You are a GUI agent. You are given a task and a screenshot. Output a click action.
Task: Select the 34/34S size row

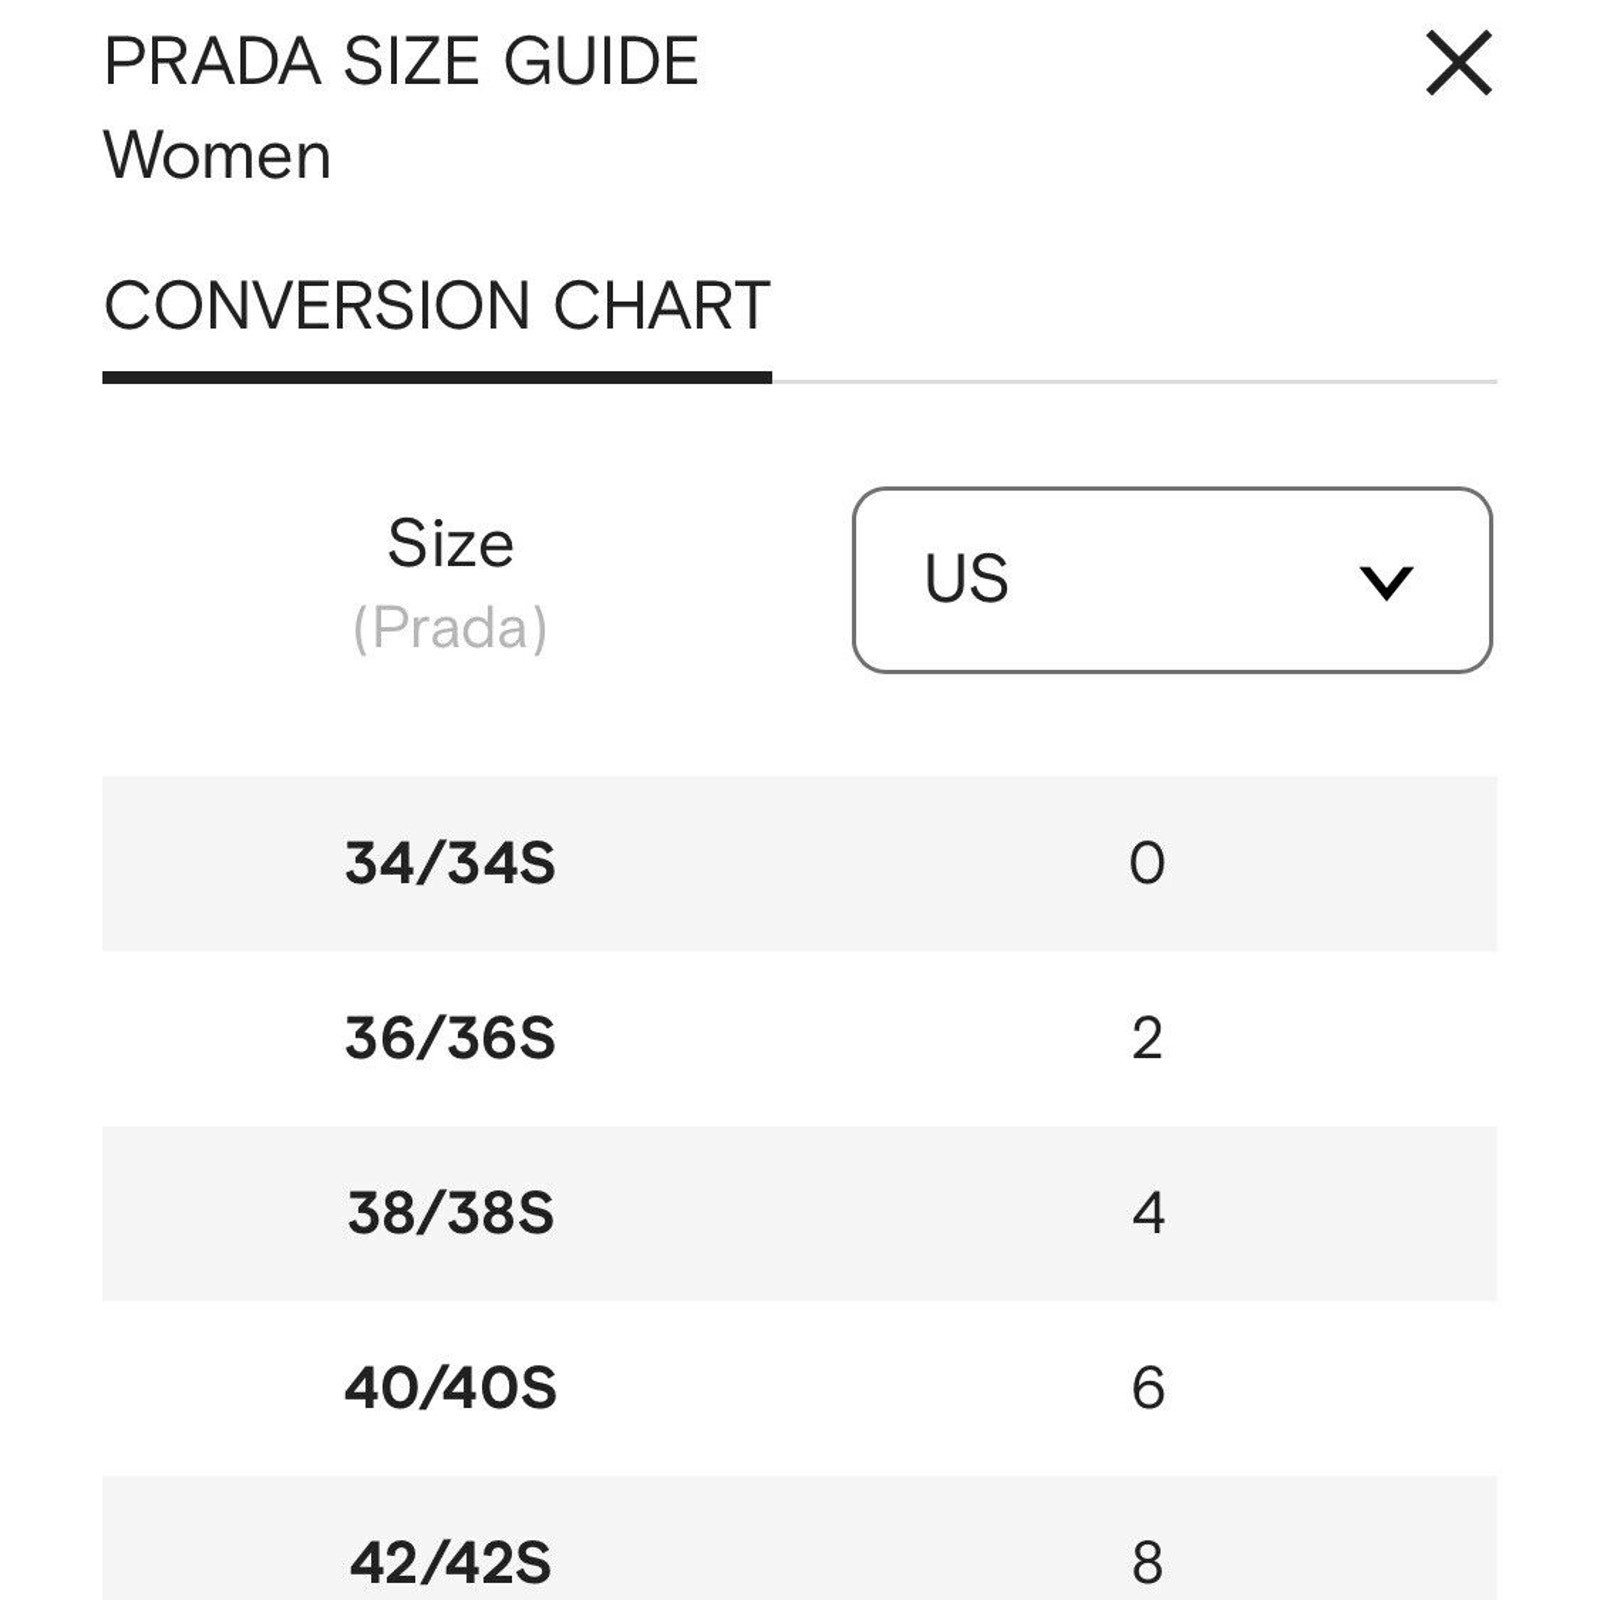click(x=799, y=863)
